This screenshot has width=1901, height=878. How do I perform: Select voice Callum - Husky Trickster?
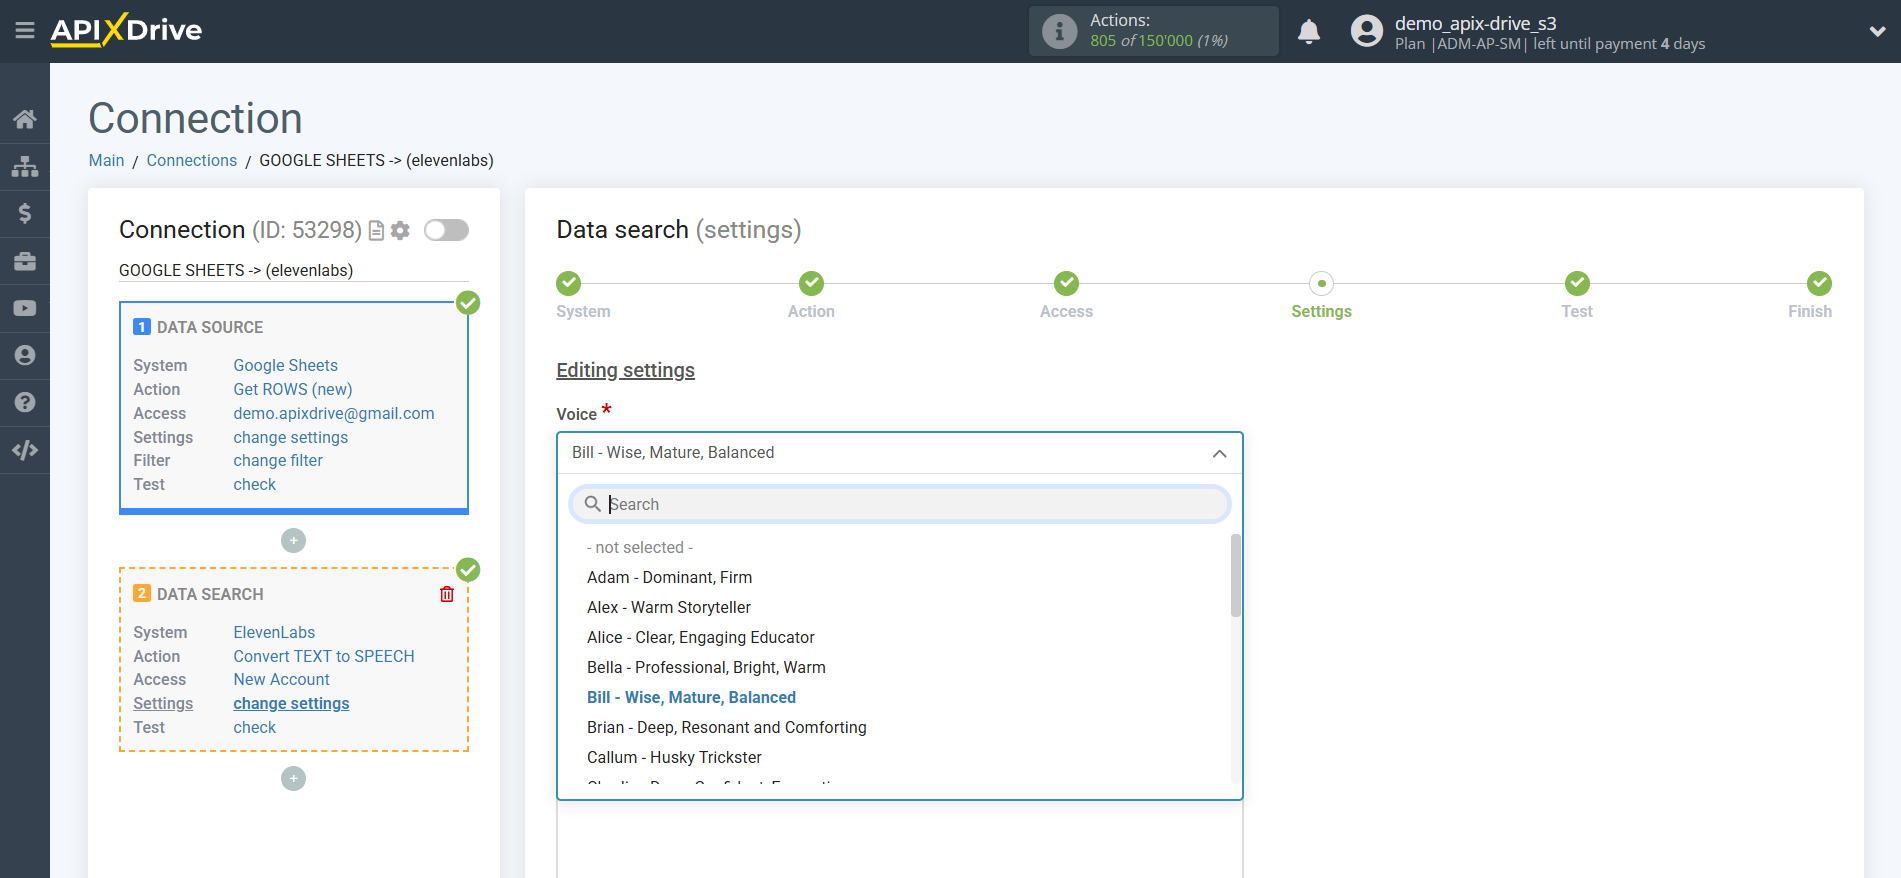(x=674, y=757)
